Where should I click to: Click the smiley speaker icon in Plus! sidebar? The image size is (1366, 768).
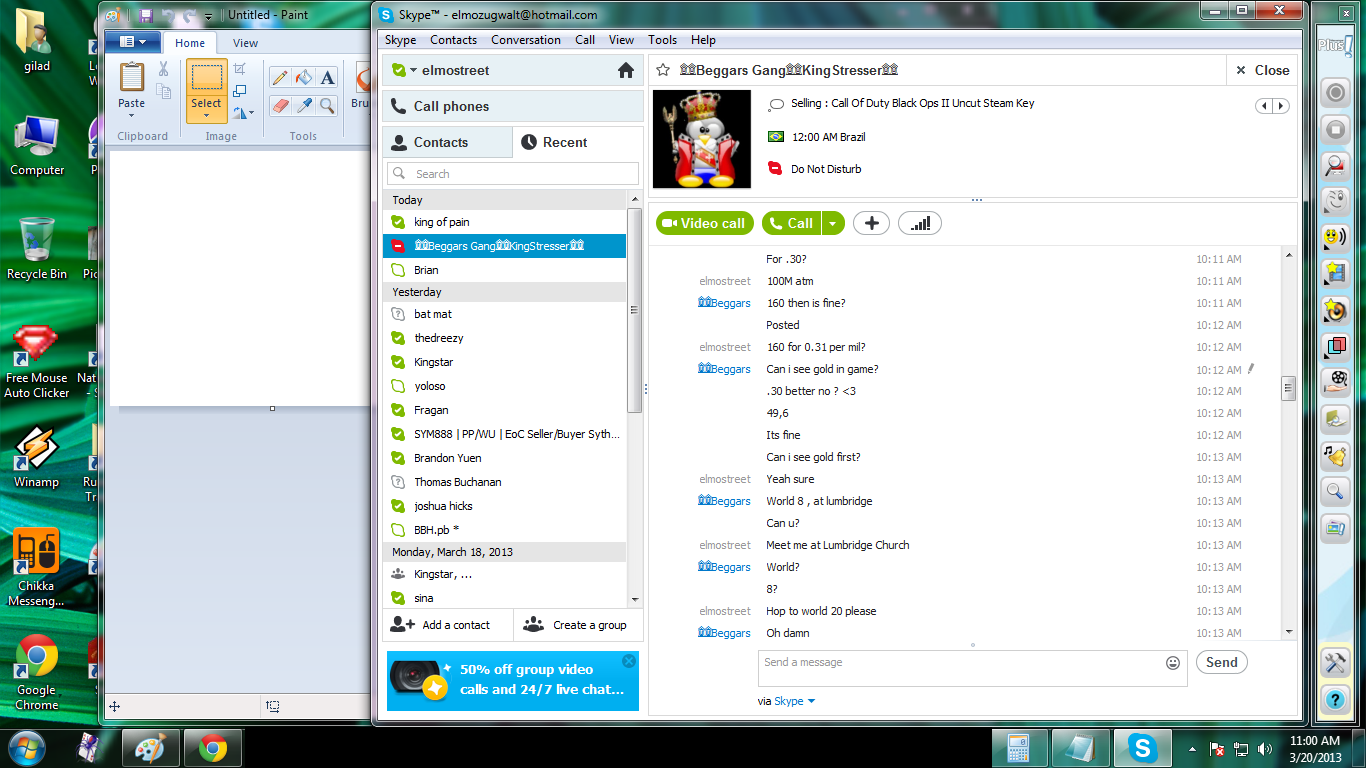click(1335, 237)
